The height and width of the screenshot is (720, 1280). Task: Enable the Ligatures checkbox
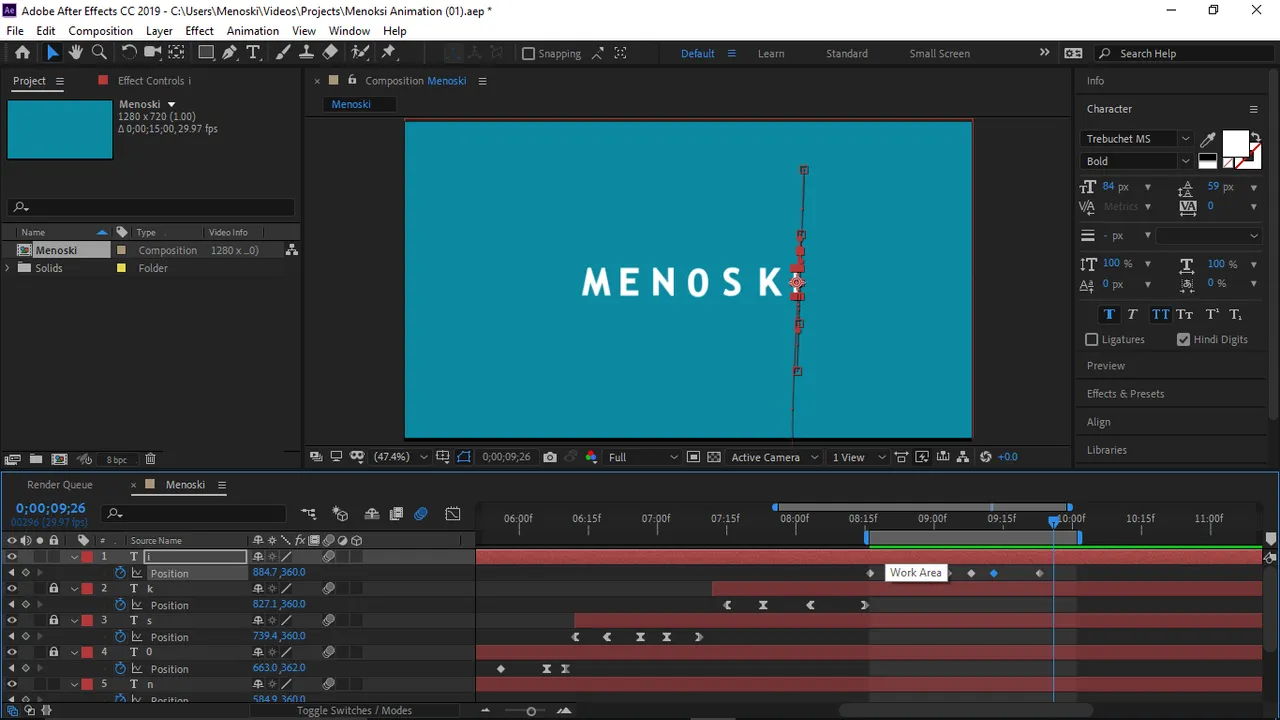coord(1092,340)
